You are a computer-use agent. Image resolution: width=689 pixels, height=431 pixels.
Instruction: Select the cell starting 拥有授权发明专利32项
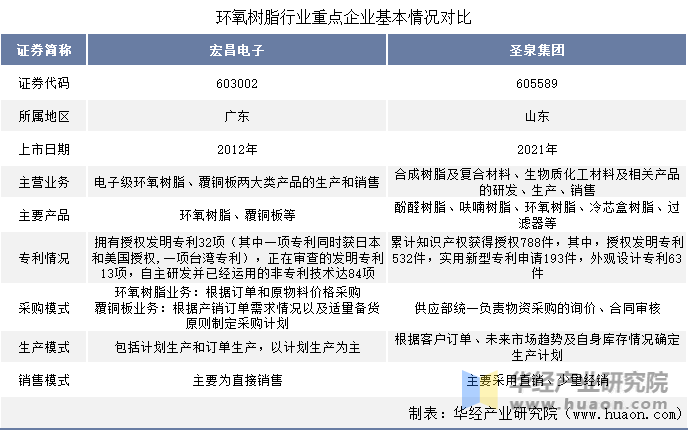pos(237,257)
